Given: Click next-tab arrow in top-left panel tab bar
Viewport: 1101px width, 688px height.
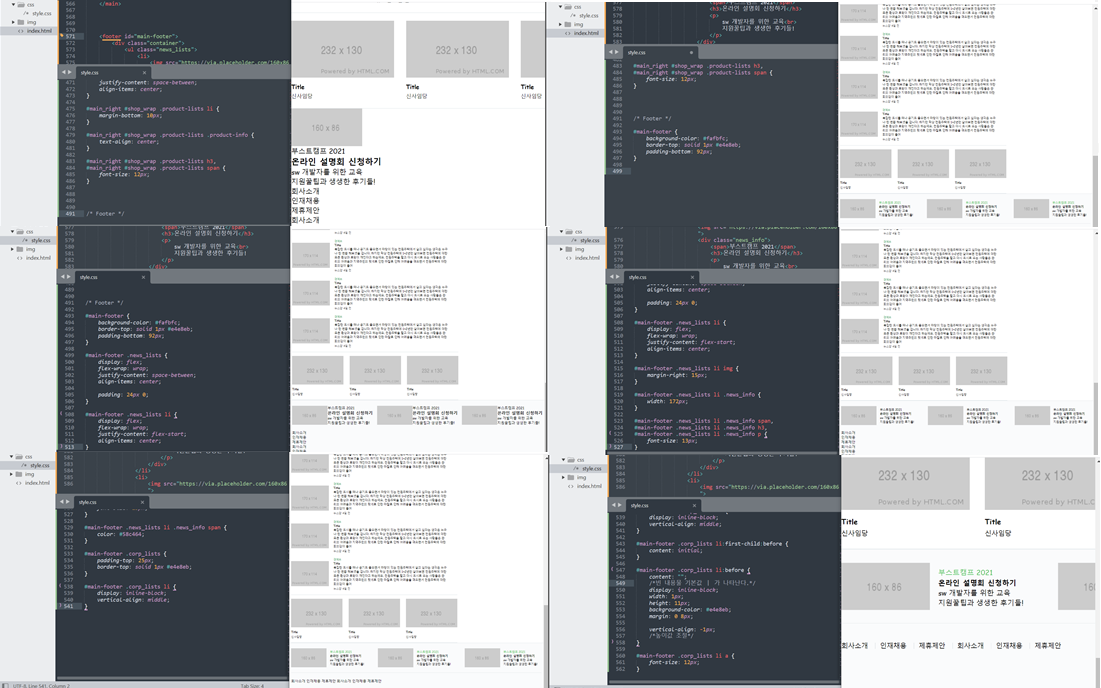Looking at the screenshot, I should click(70, 72).
